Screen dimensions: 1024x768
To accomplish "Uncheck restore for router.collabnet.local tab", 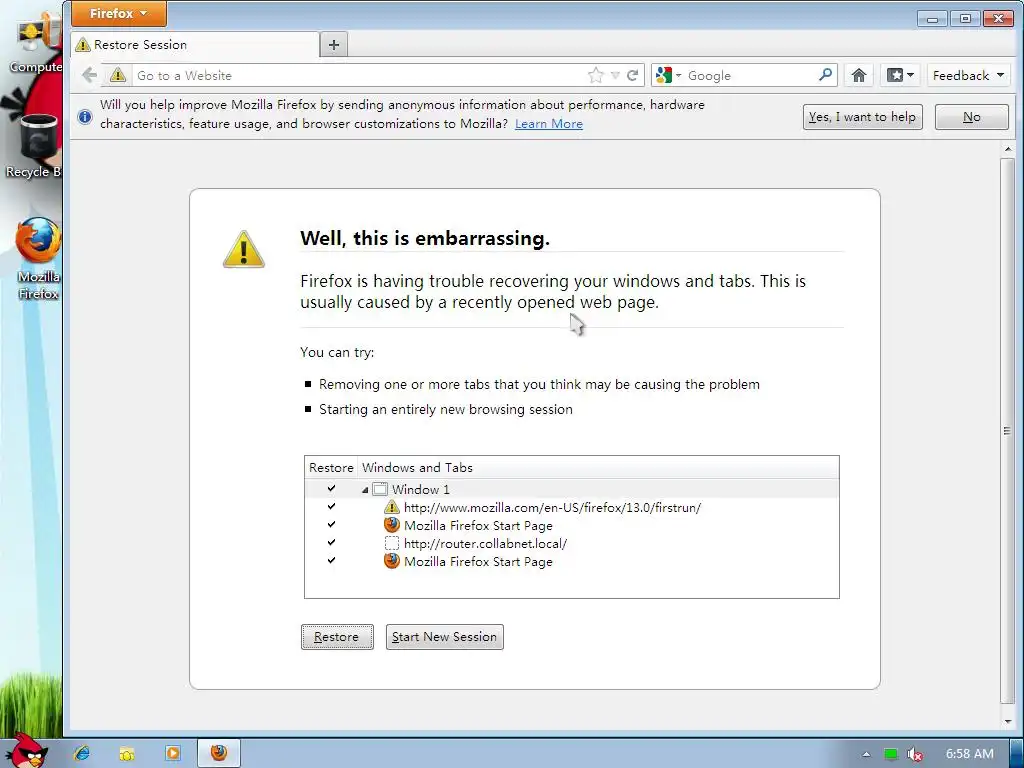I will pos(331,542).
